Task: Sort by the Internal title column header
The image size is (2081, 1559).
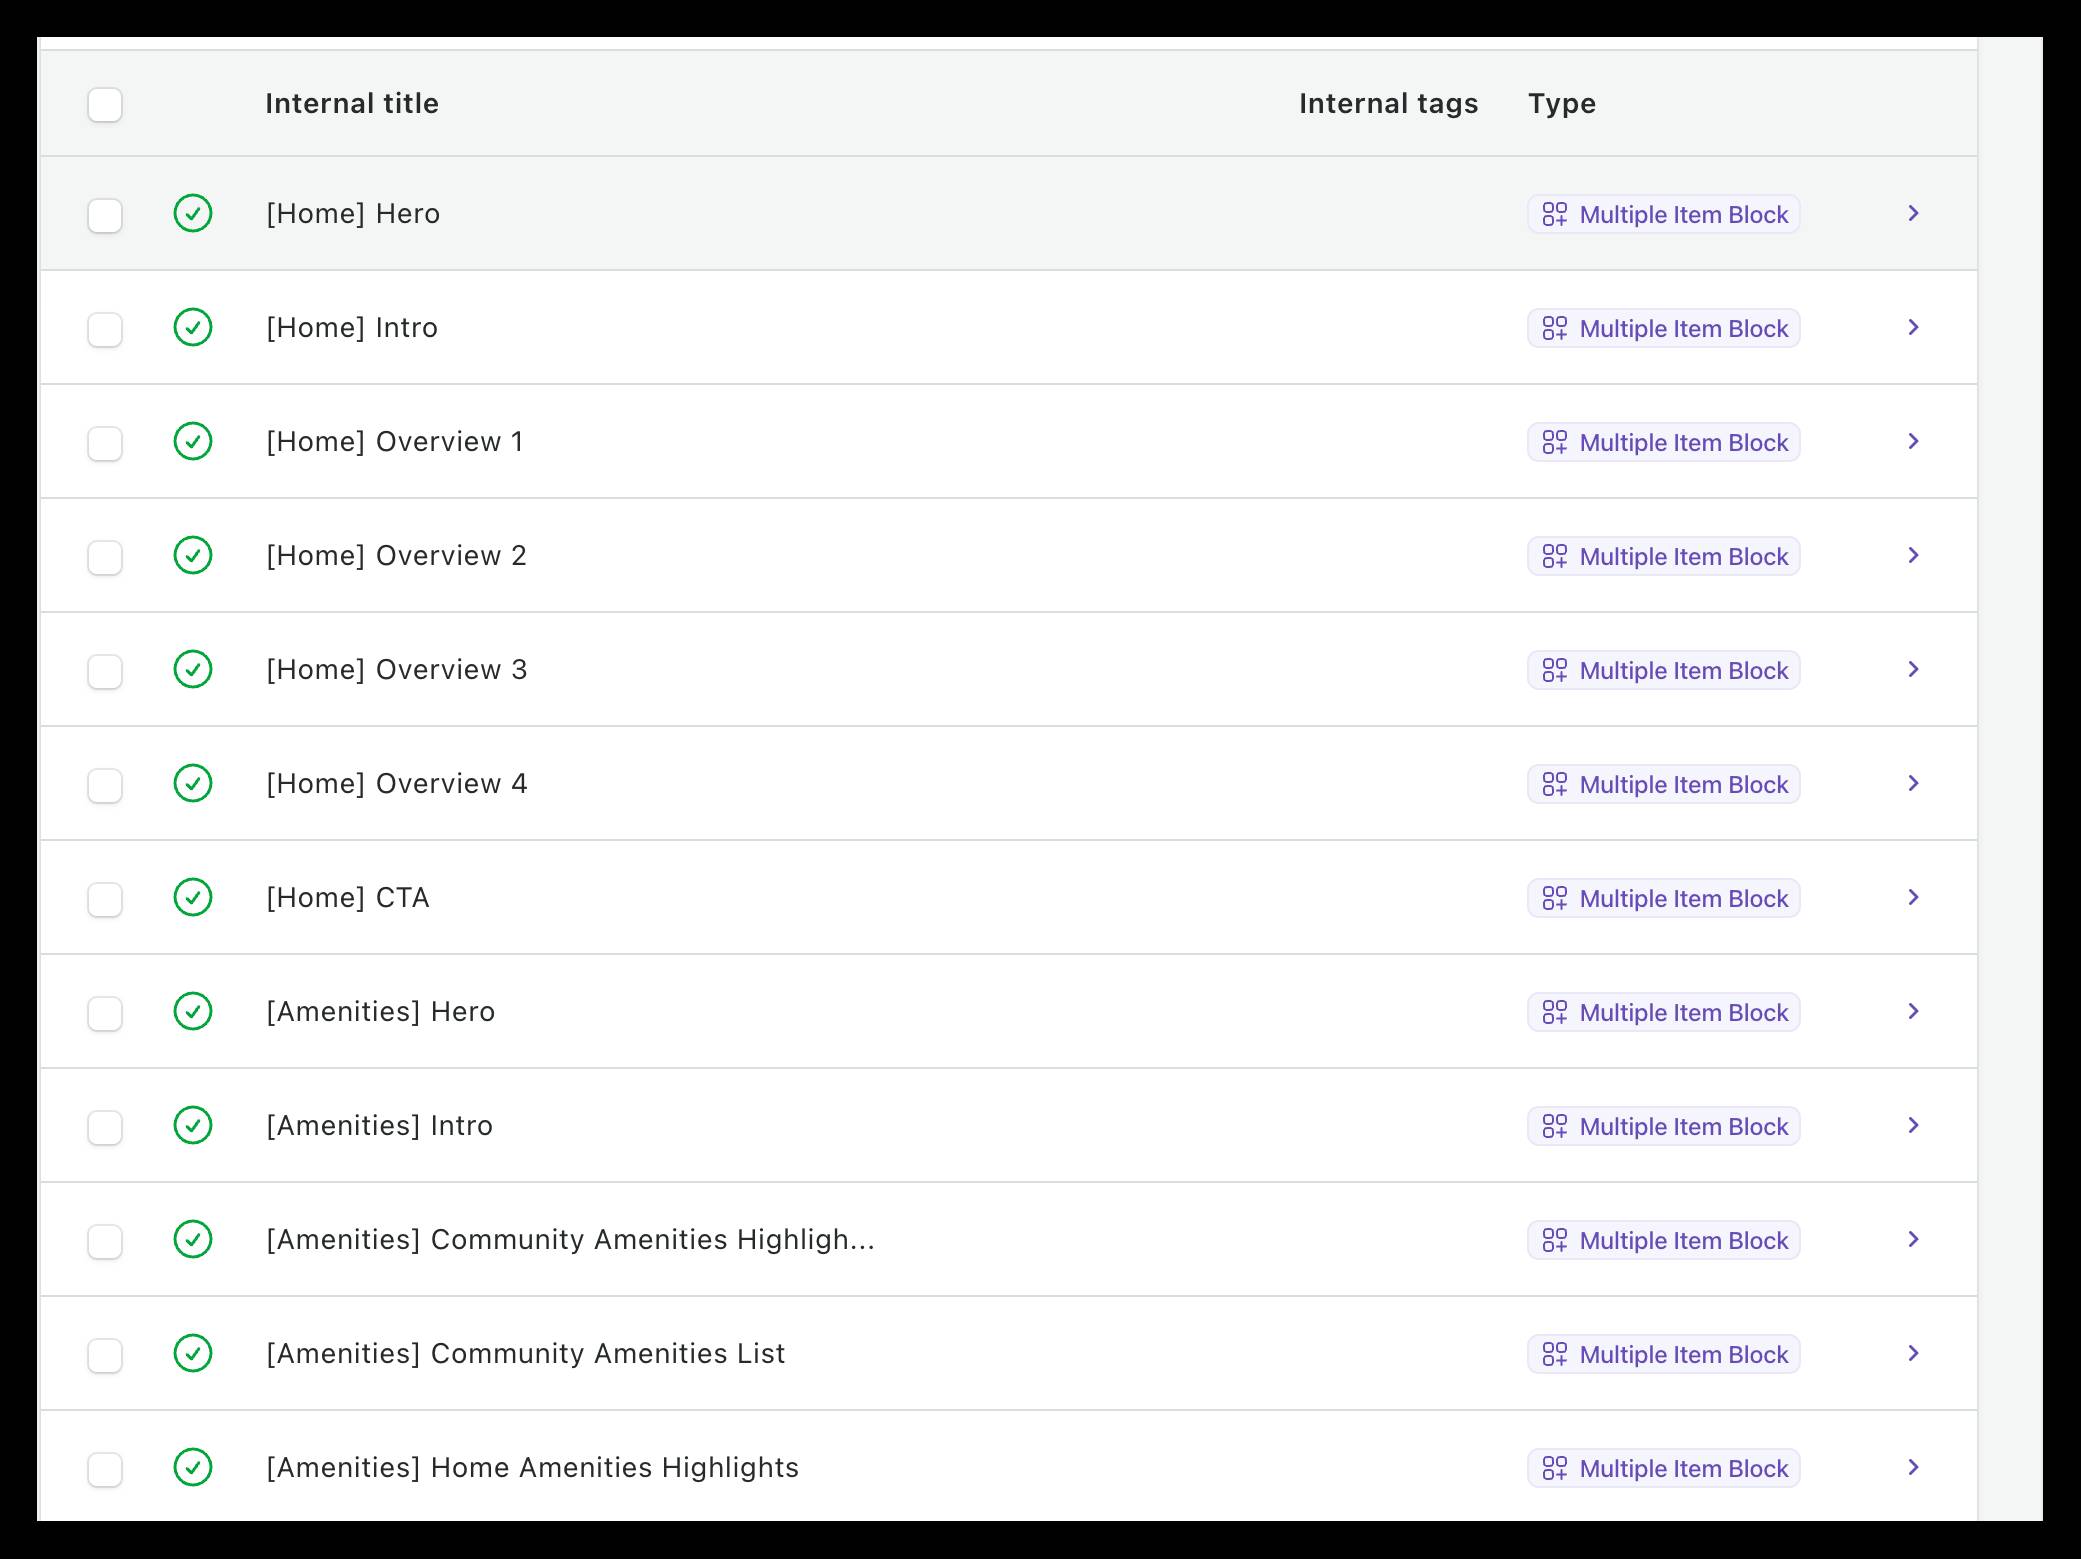Action: (x=352, y=103)
